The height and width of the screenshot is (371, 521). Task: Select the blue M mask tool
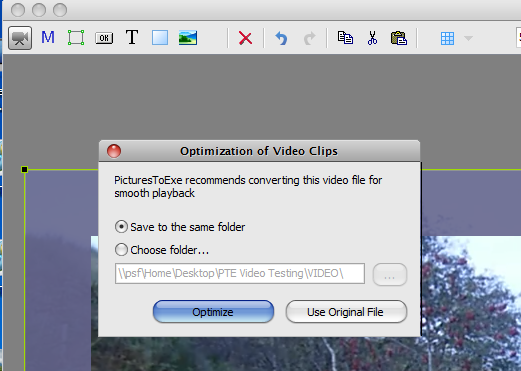point(48,37)
